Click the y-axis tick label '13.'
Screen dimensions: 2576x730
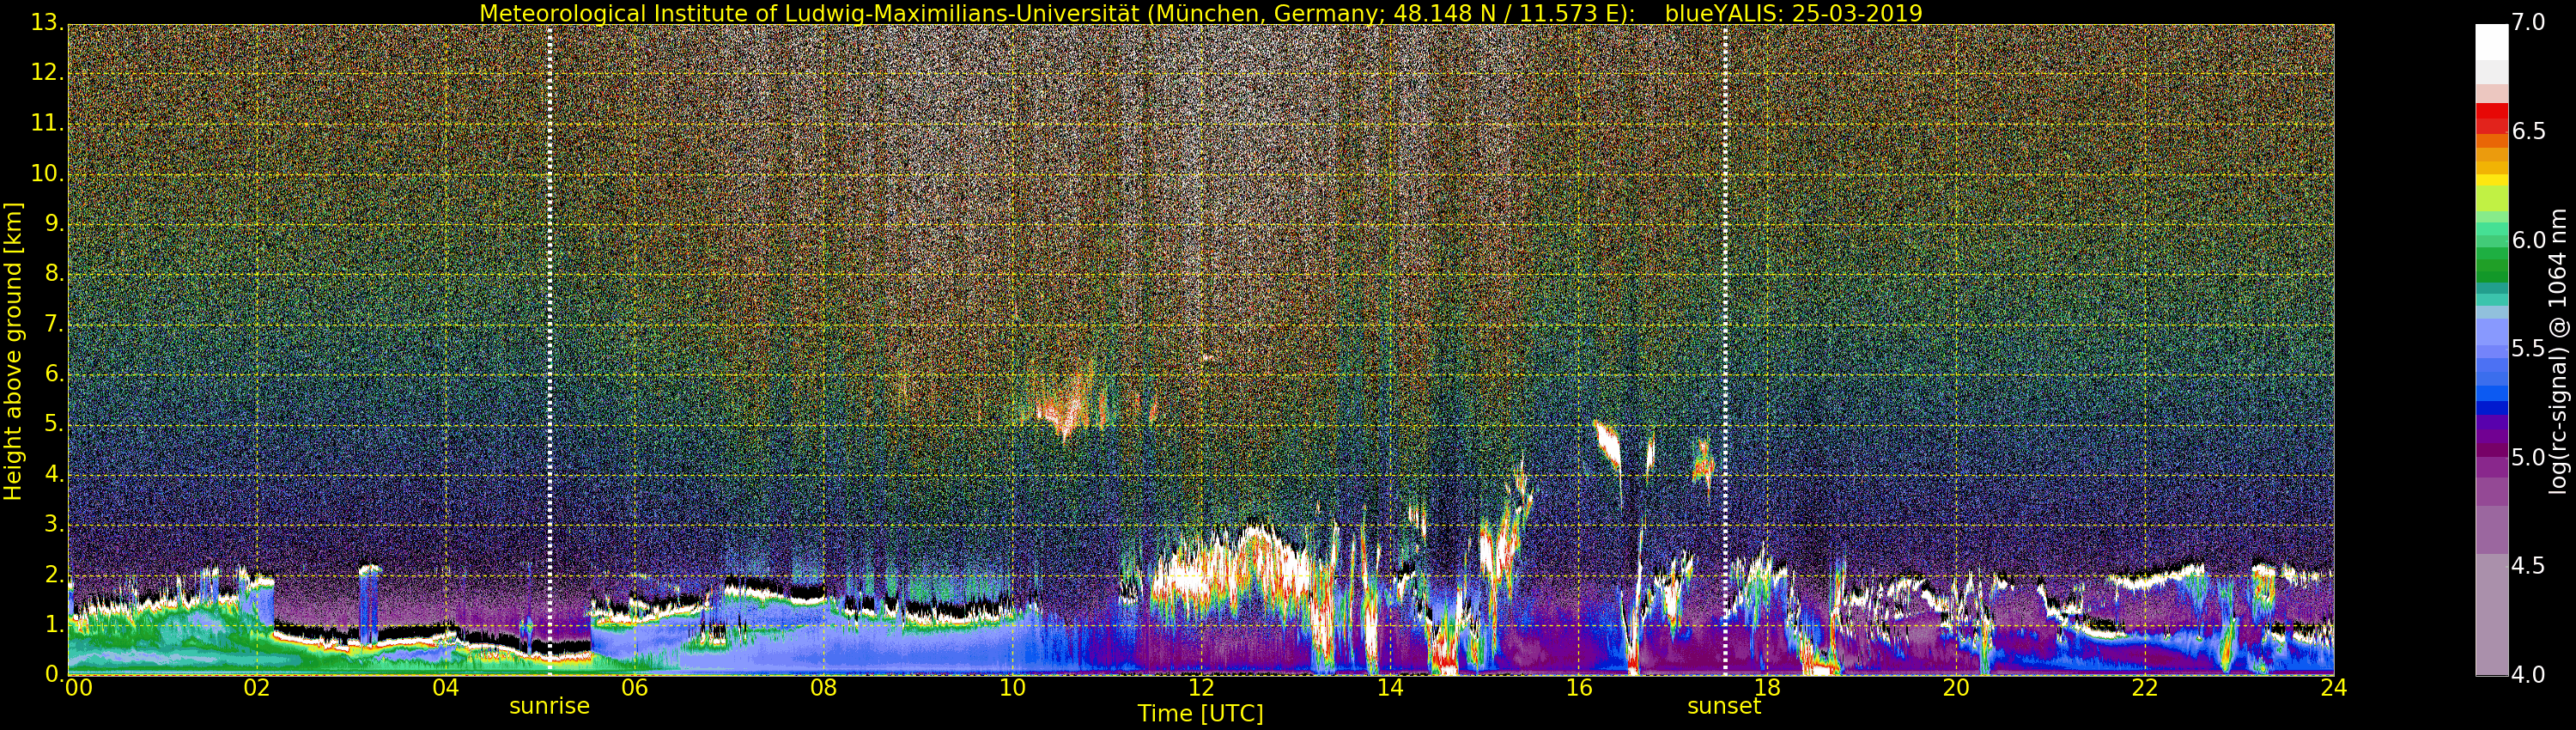(47, 23)
